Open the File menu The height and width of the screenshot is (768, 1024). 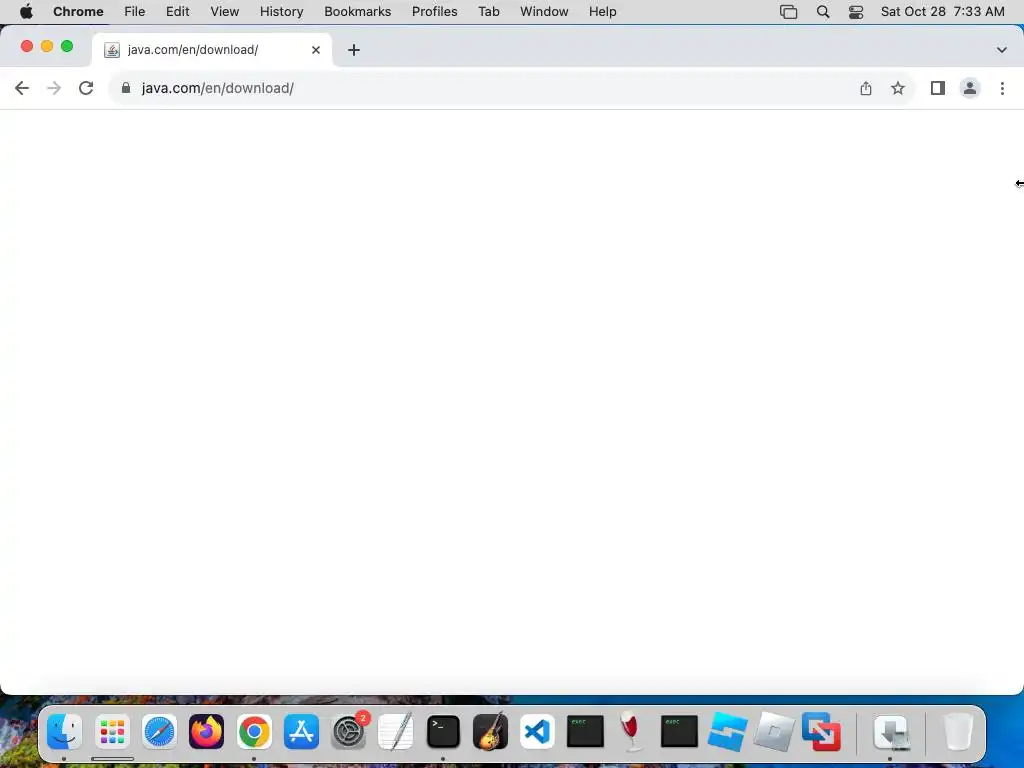click(135, 12)
